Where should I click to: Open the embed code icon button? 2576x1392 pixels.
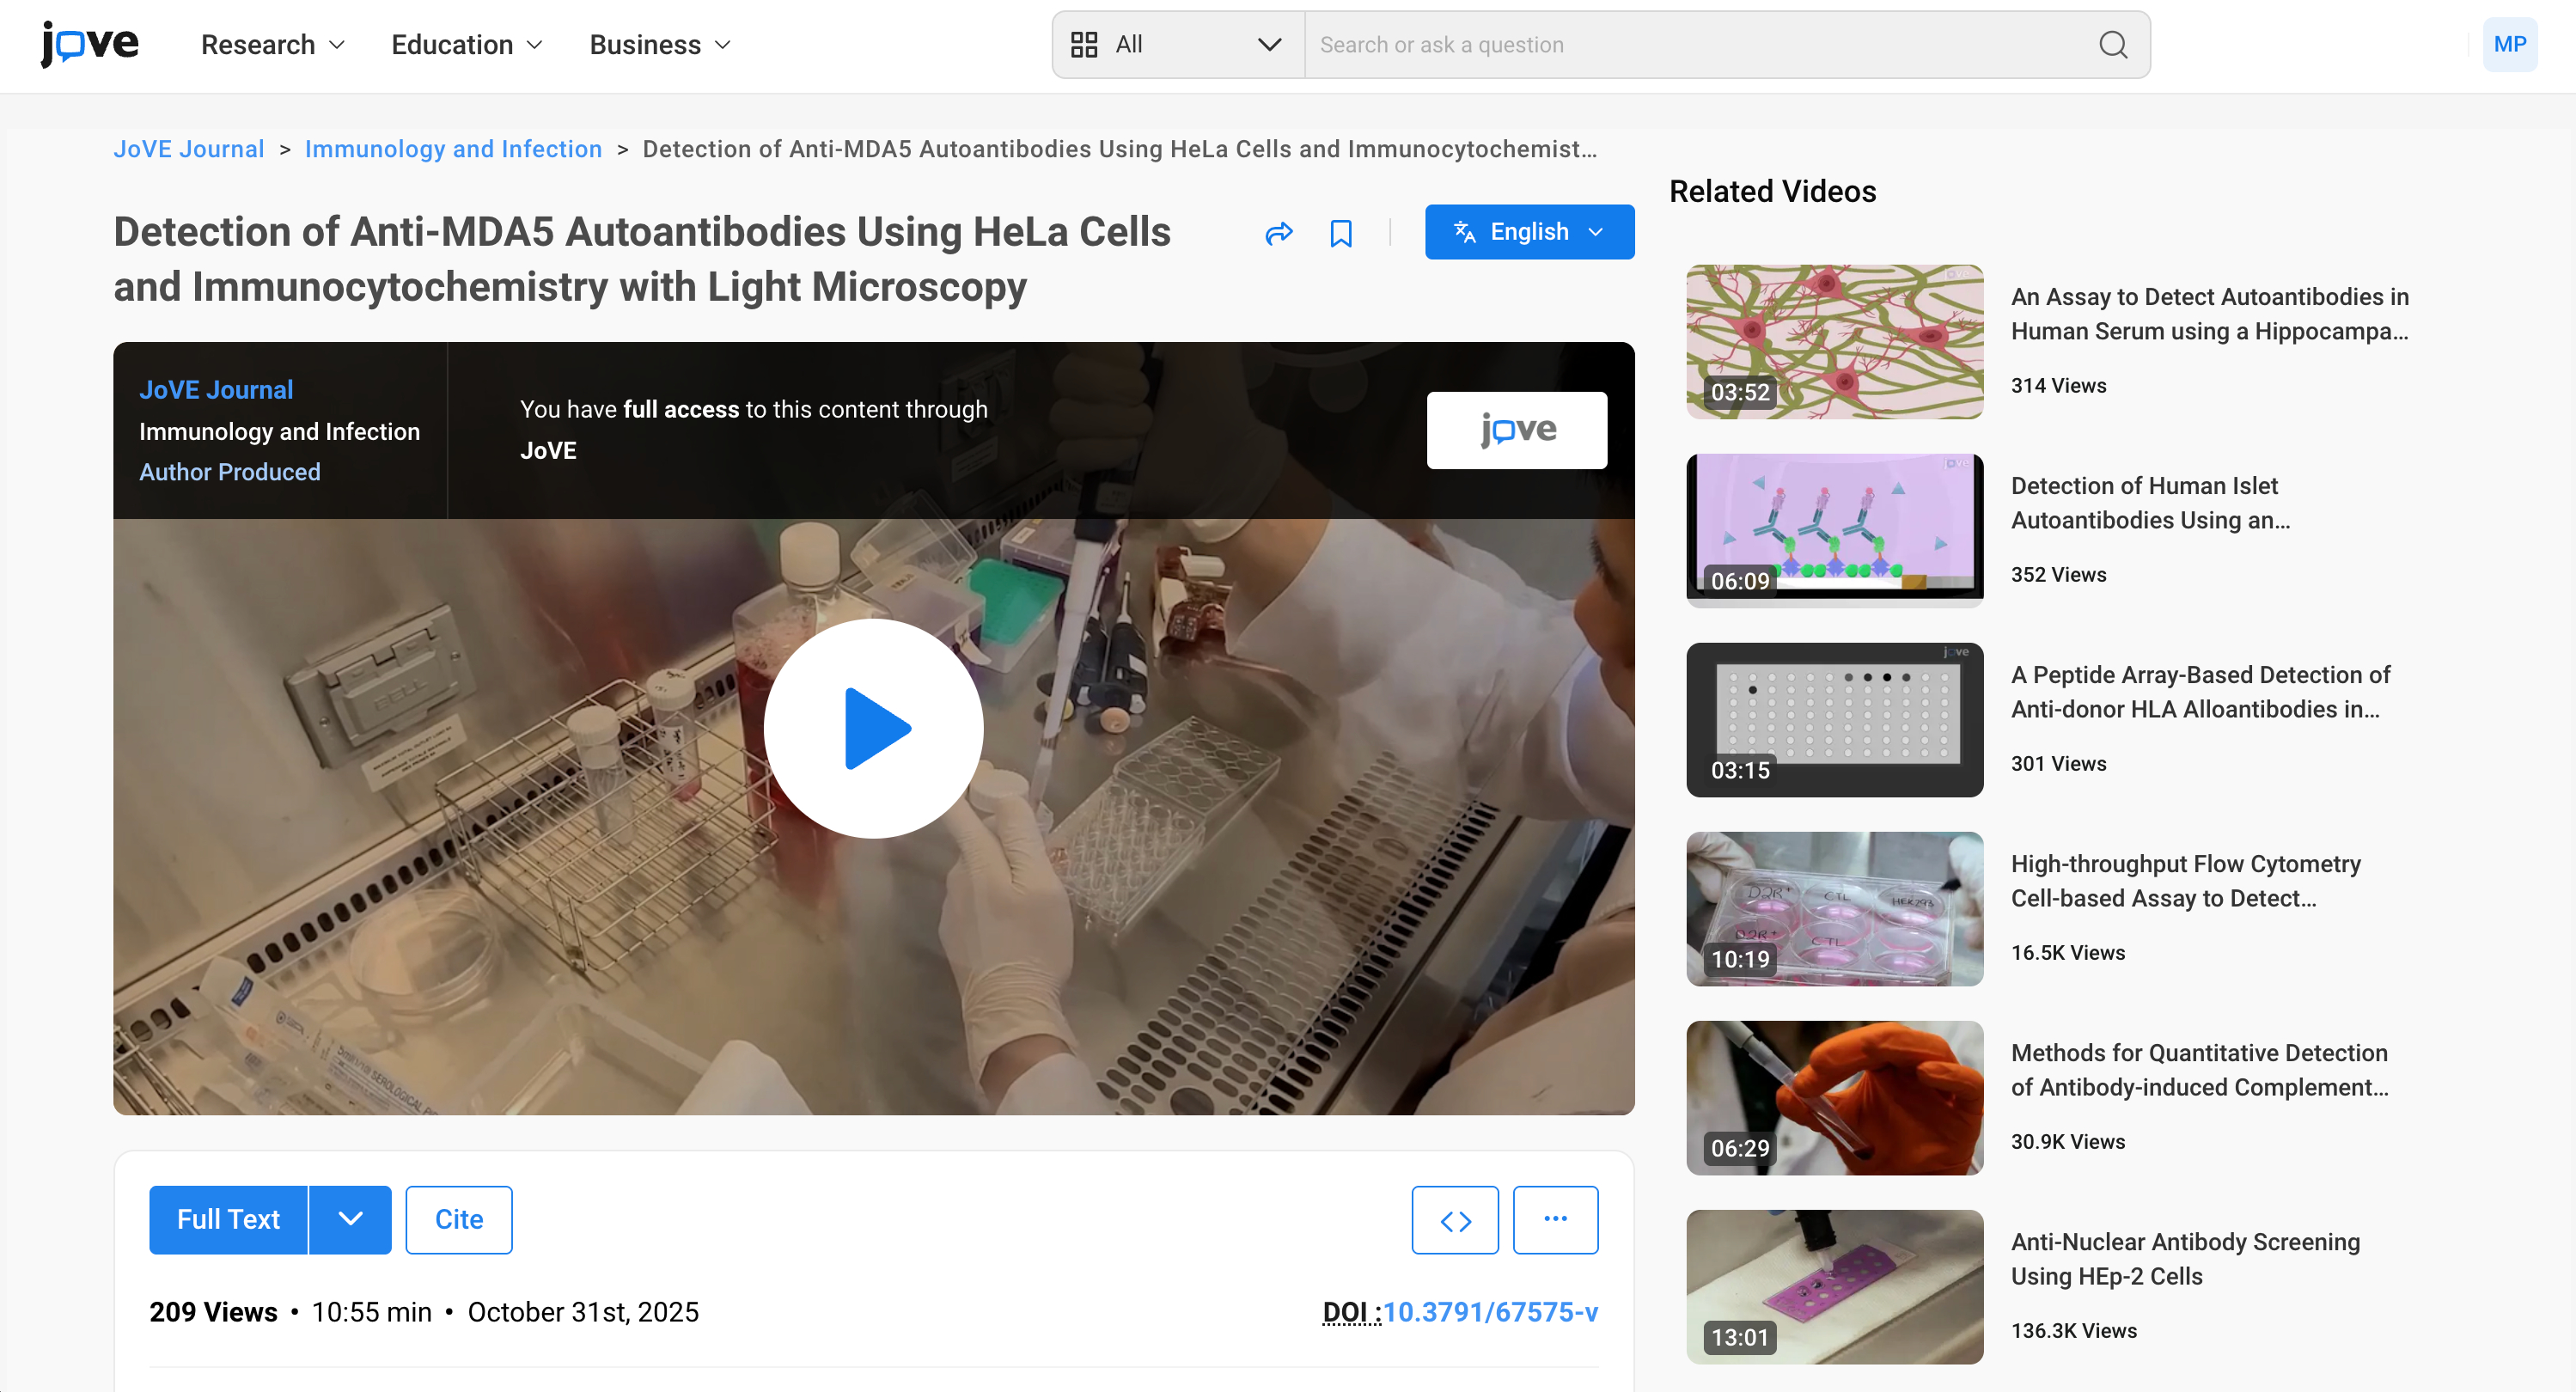tap(1455, 1220)
